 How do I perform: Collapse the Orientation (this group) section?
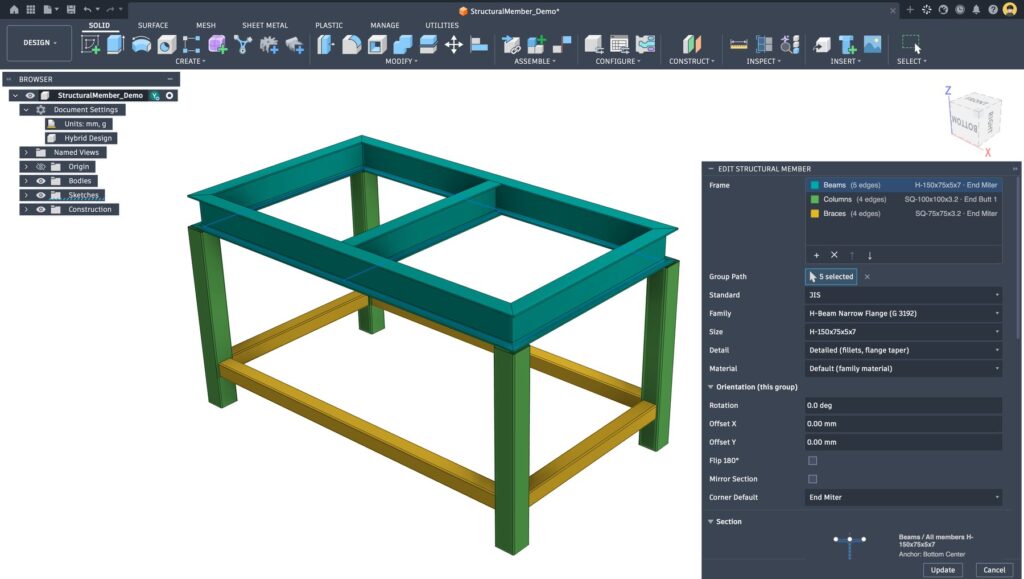711,387
